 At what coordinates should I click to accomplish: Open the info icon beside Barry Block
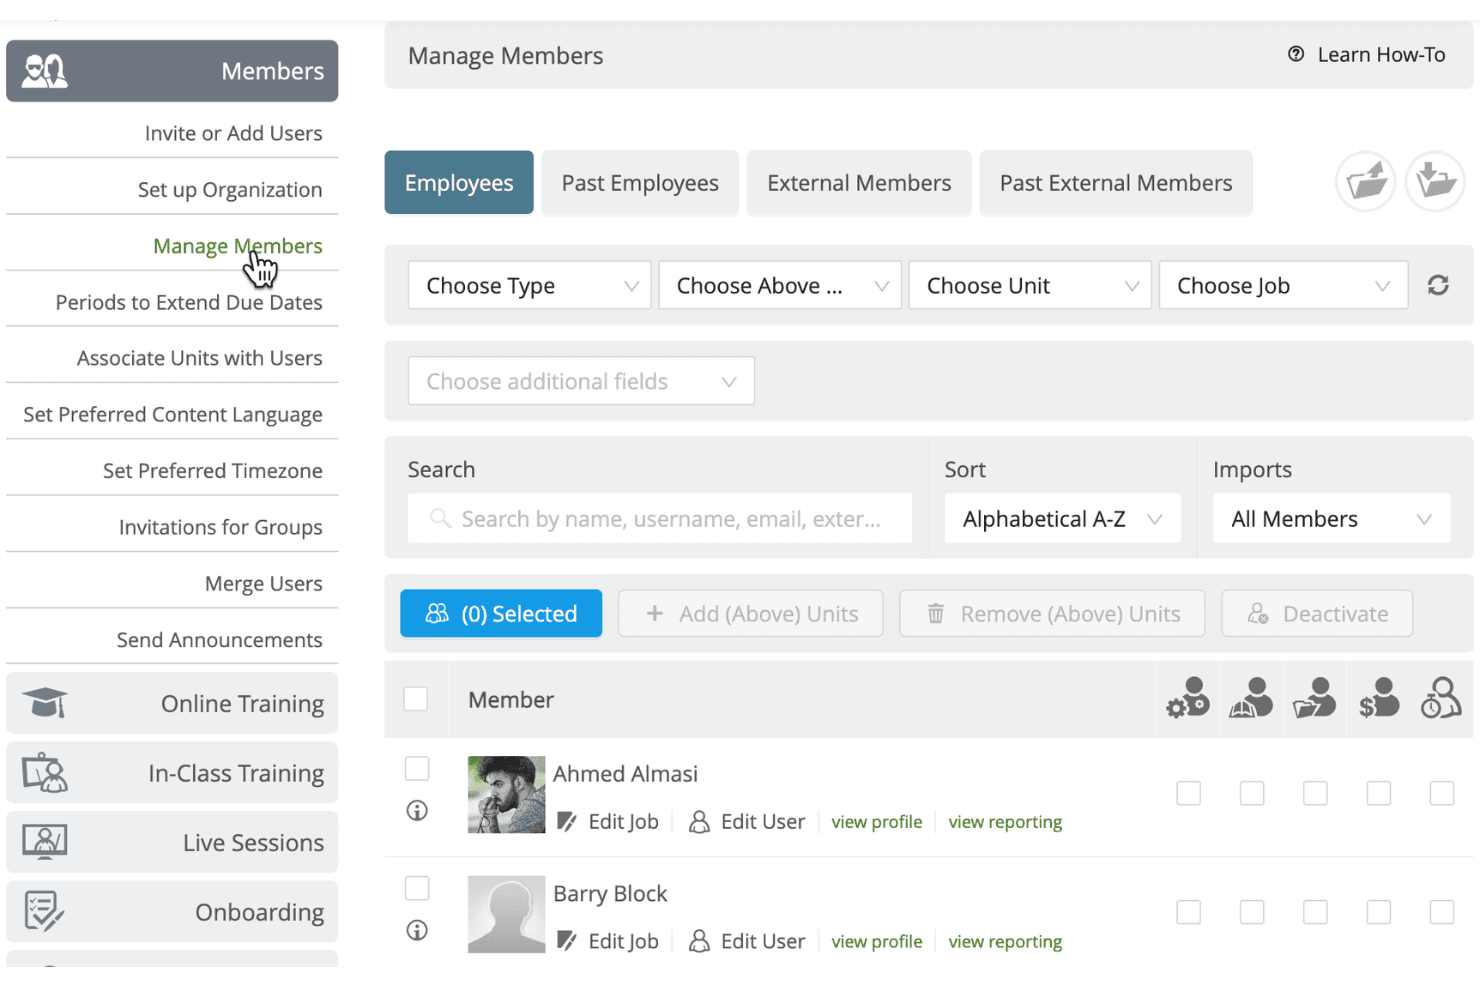[x=417, y=931]
